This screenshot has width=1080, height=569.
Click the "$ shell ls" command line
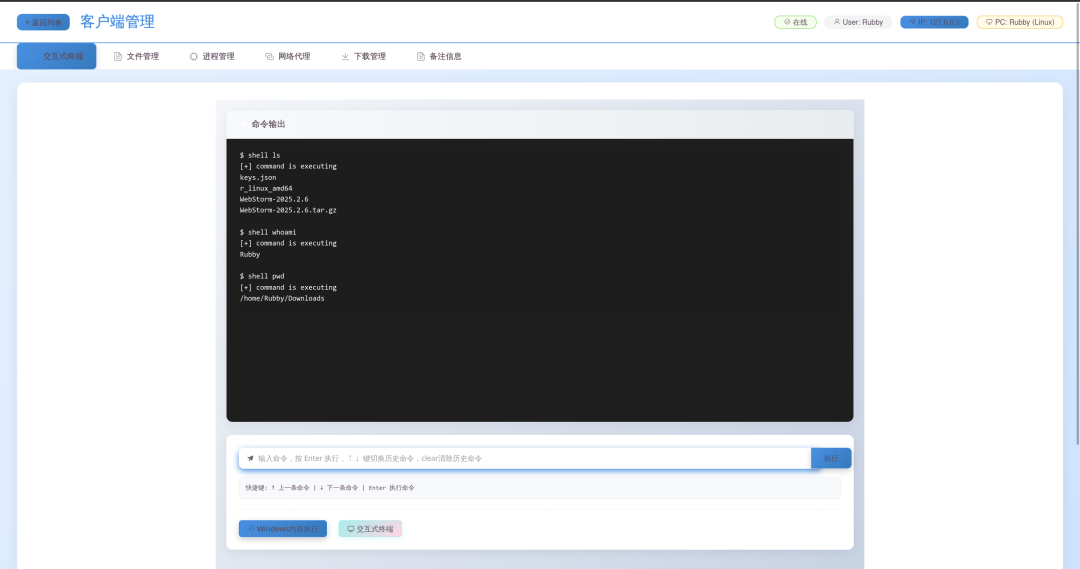click(260, 155)
